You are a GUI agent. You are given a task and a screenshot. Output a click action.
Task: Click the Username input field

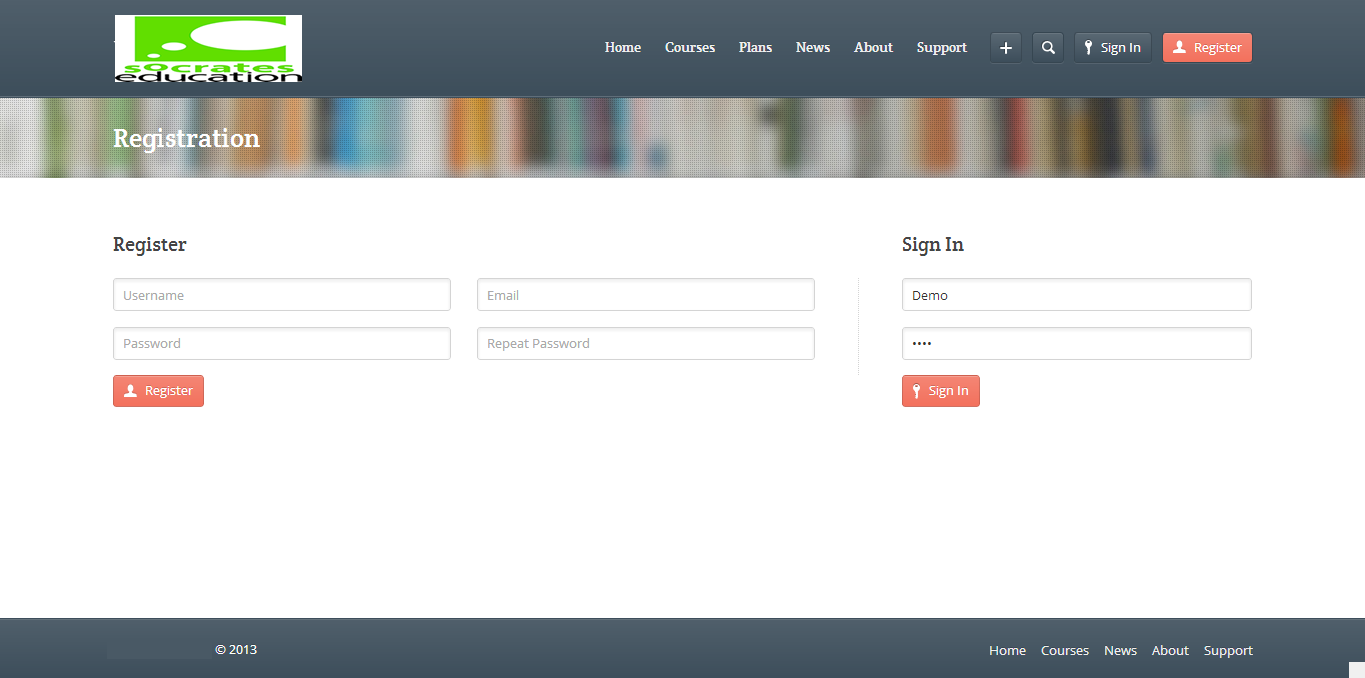pos(281,294)
